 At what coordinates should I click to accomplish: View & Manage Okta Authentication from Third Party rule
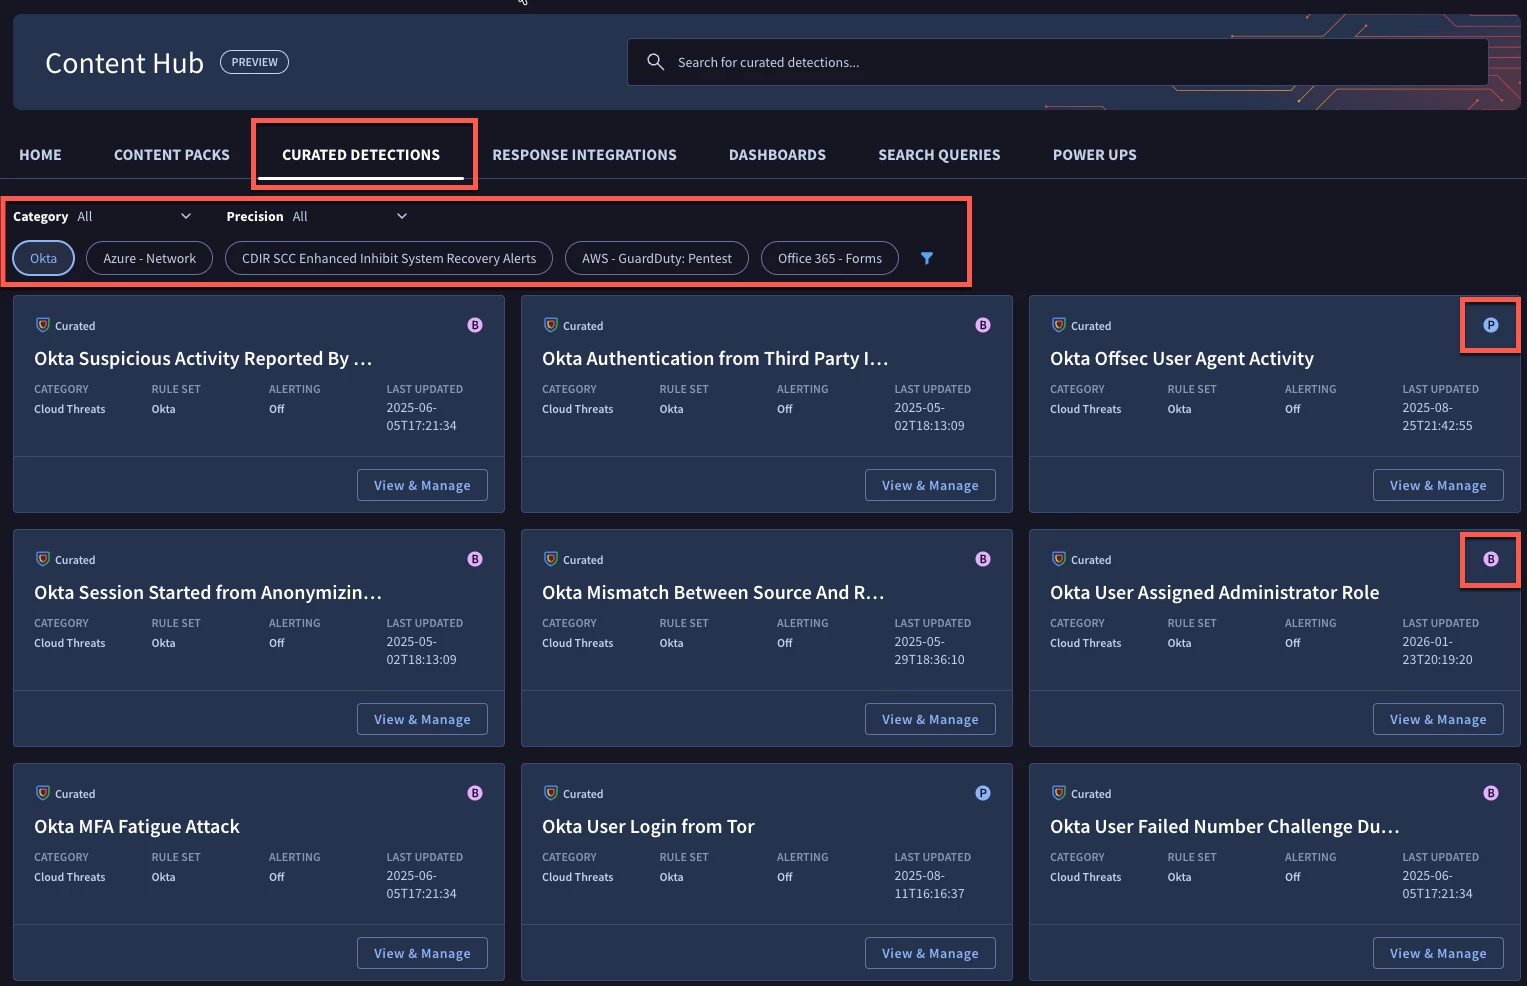[930, 485]
